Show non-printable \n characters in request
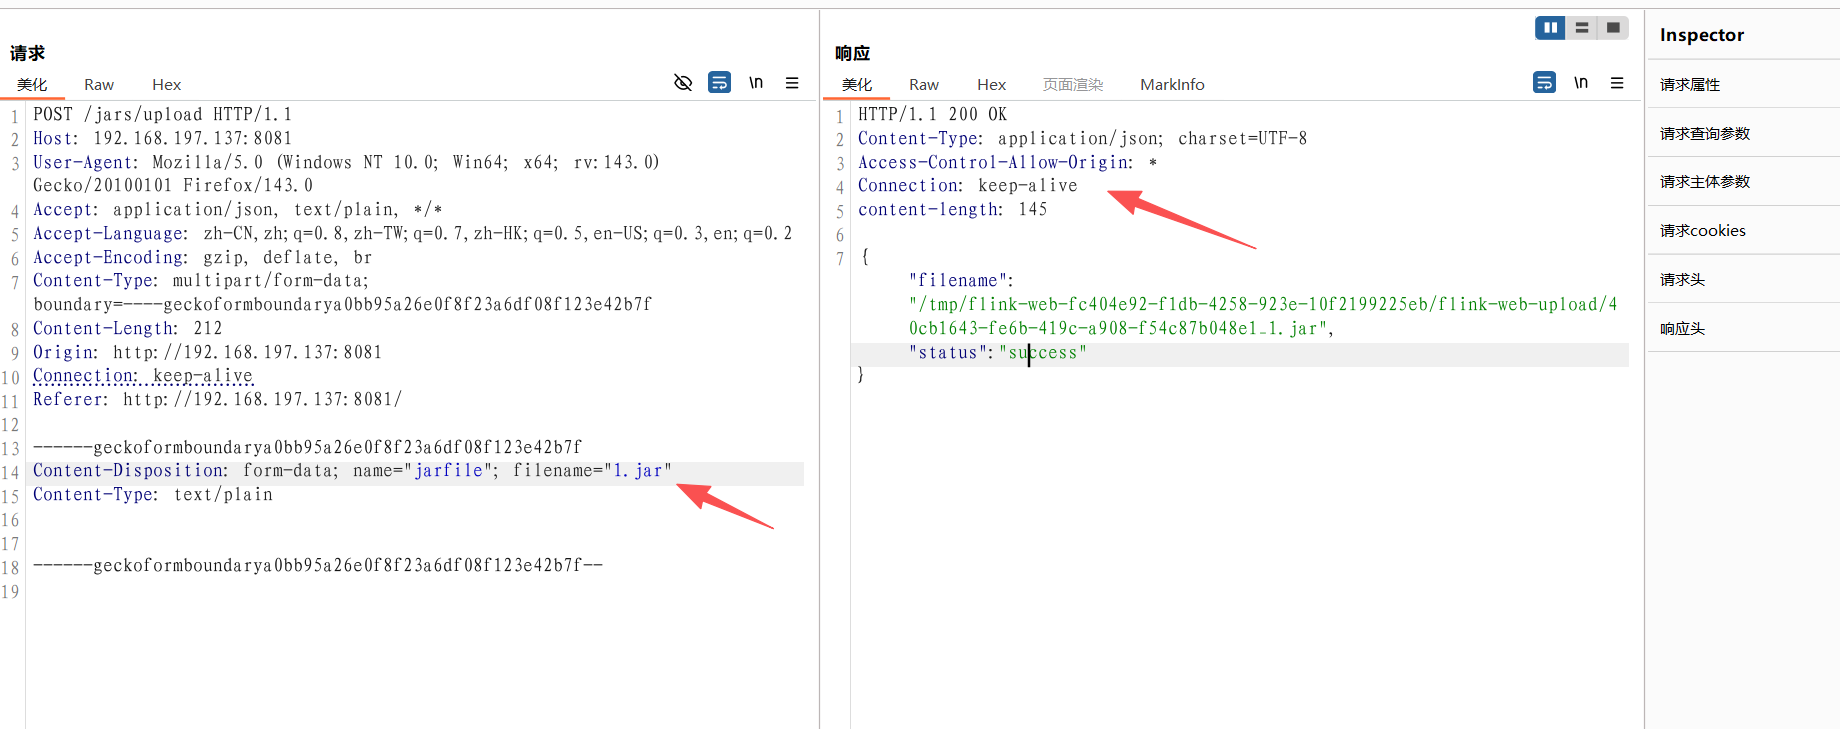The width and height of the screenshot is (1840, 729). 756,83
